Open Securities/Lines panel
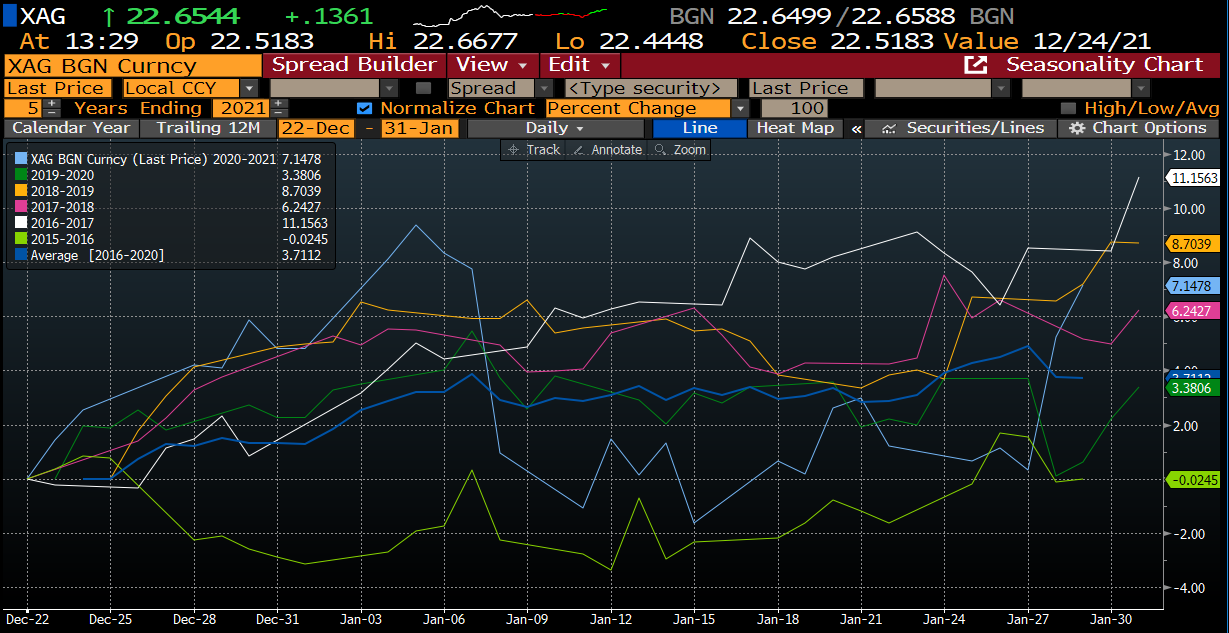 tap(962, 128)
